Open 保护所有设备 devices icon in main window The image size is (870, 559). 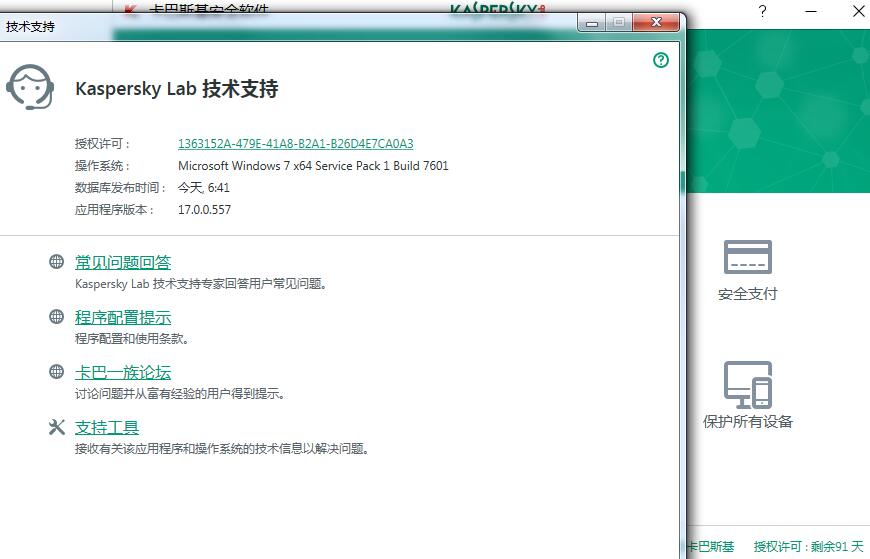point(747,385)
